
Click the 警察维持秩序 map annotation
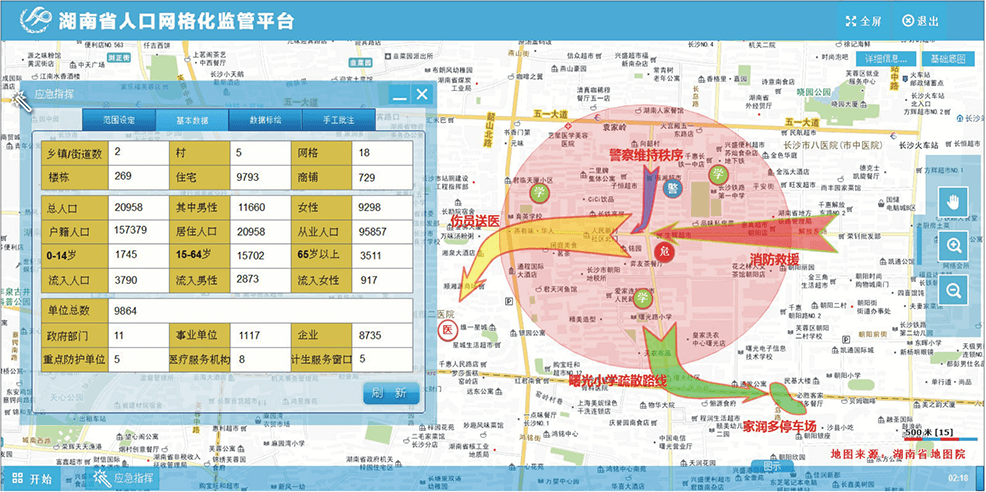click(646, 154)
